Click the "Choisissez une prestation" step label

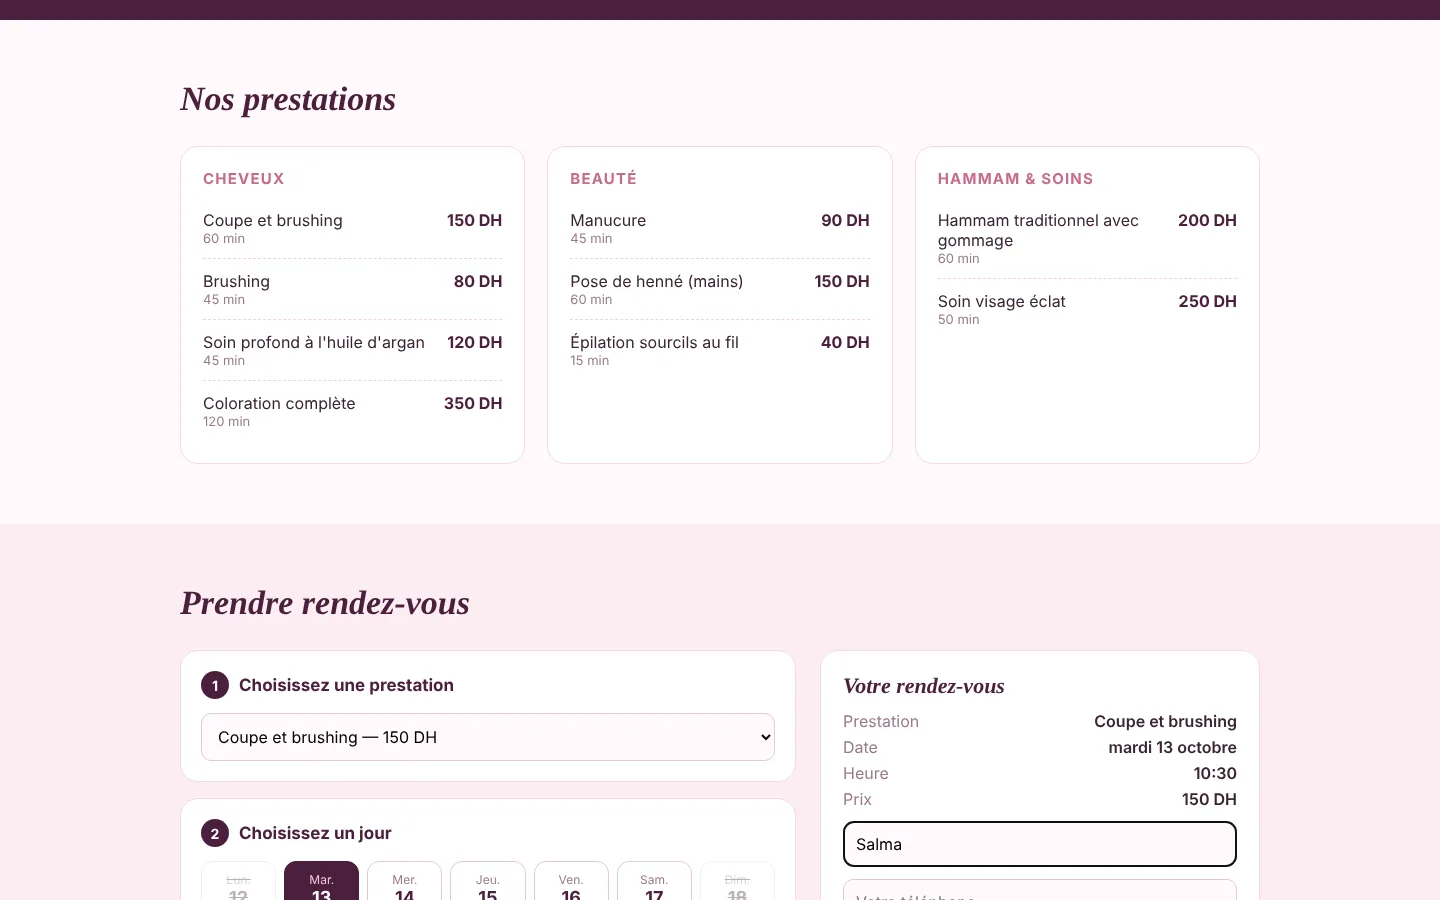pyautogui.click(x=346, y=685)
